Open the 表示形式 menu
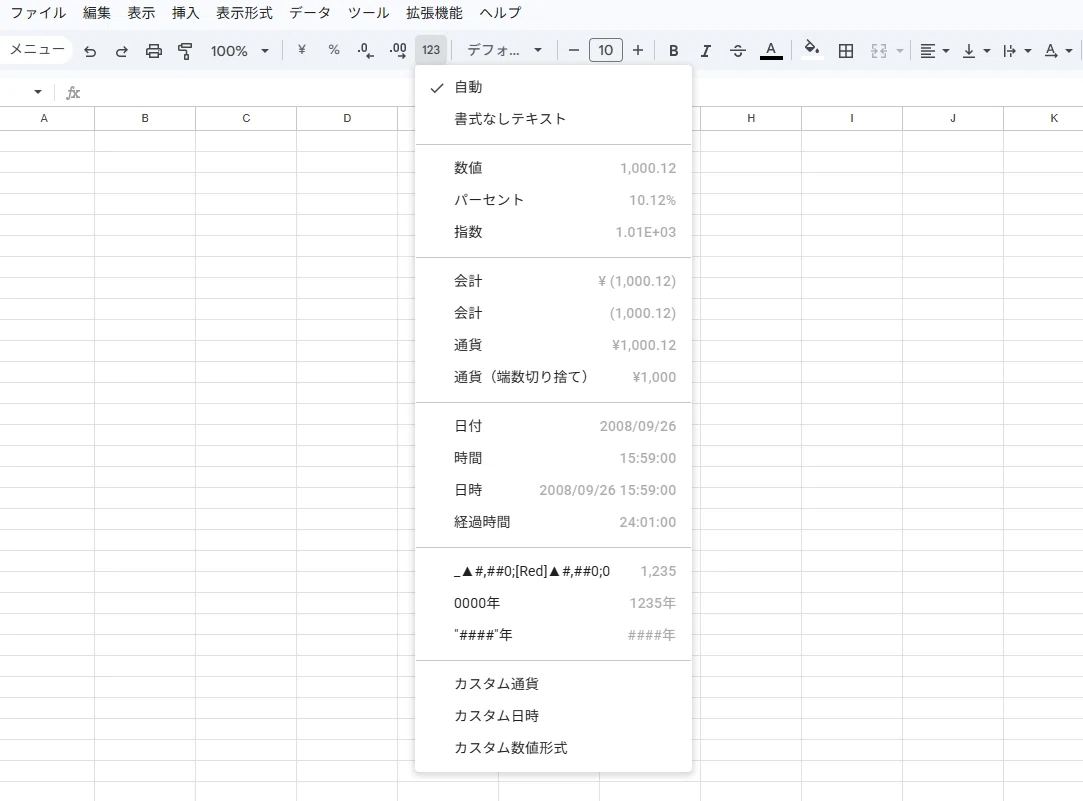1083x801 pixels. [x=244, y=13]
